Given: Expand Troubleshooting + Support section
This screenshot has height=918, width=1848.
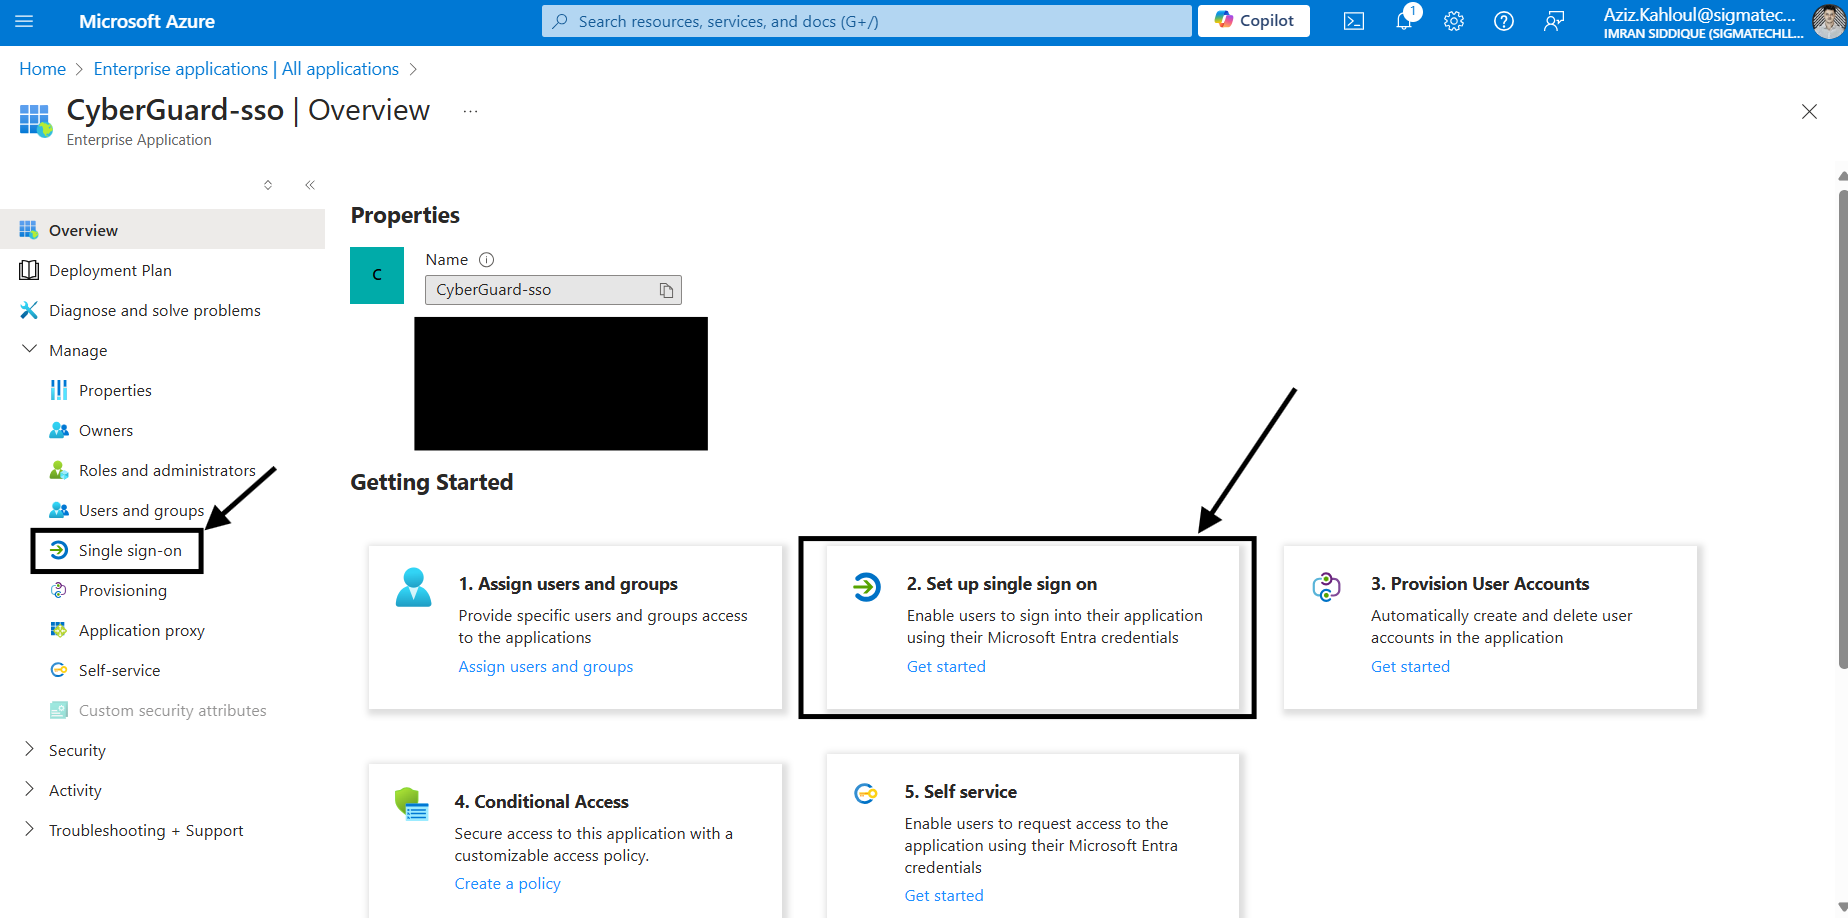Looking at the screenshot, I should 30,830.
